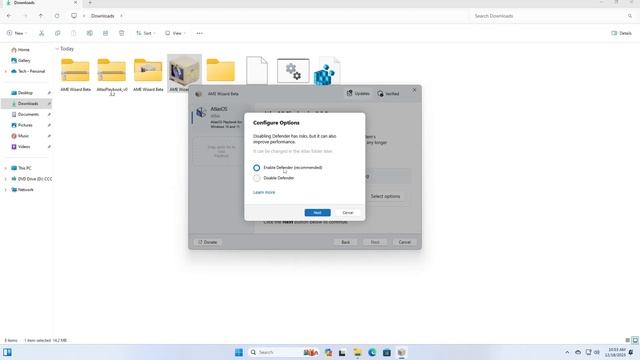Viewport: 640px width, 360px height.
Task: Cancel the Configure Options dialog
Action: tap(348, 213)
